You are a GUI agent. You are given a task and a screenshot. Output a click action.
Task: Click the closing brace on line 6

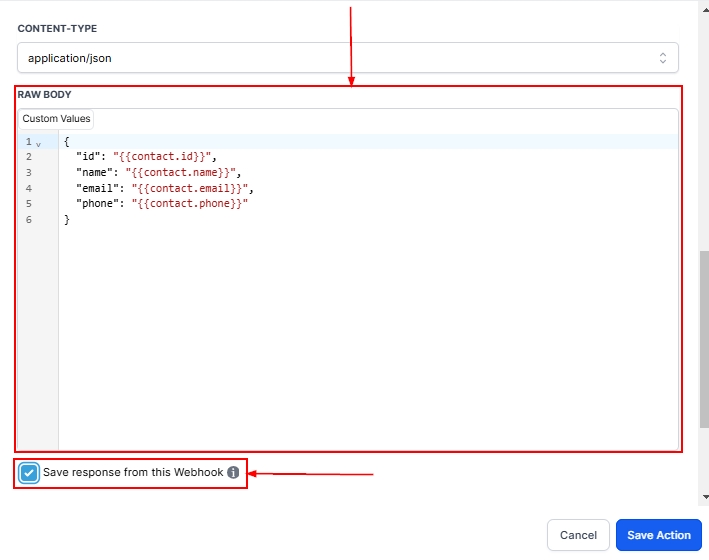[67, 219]
